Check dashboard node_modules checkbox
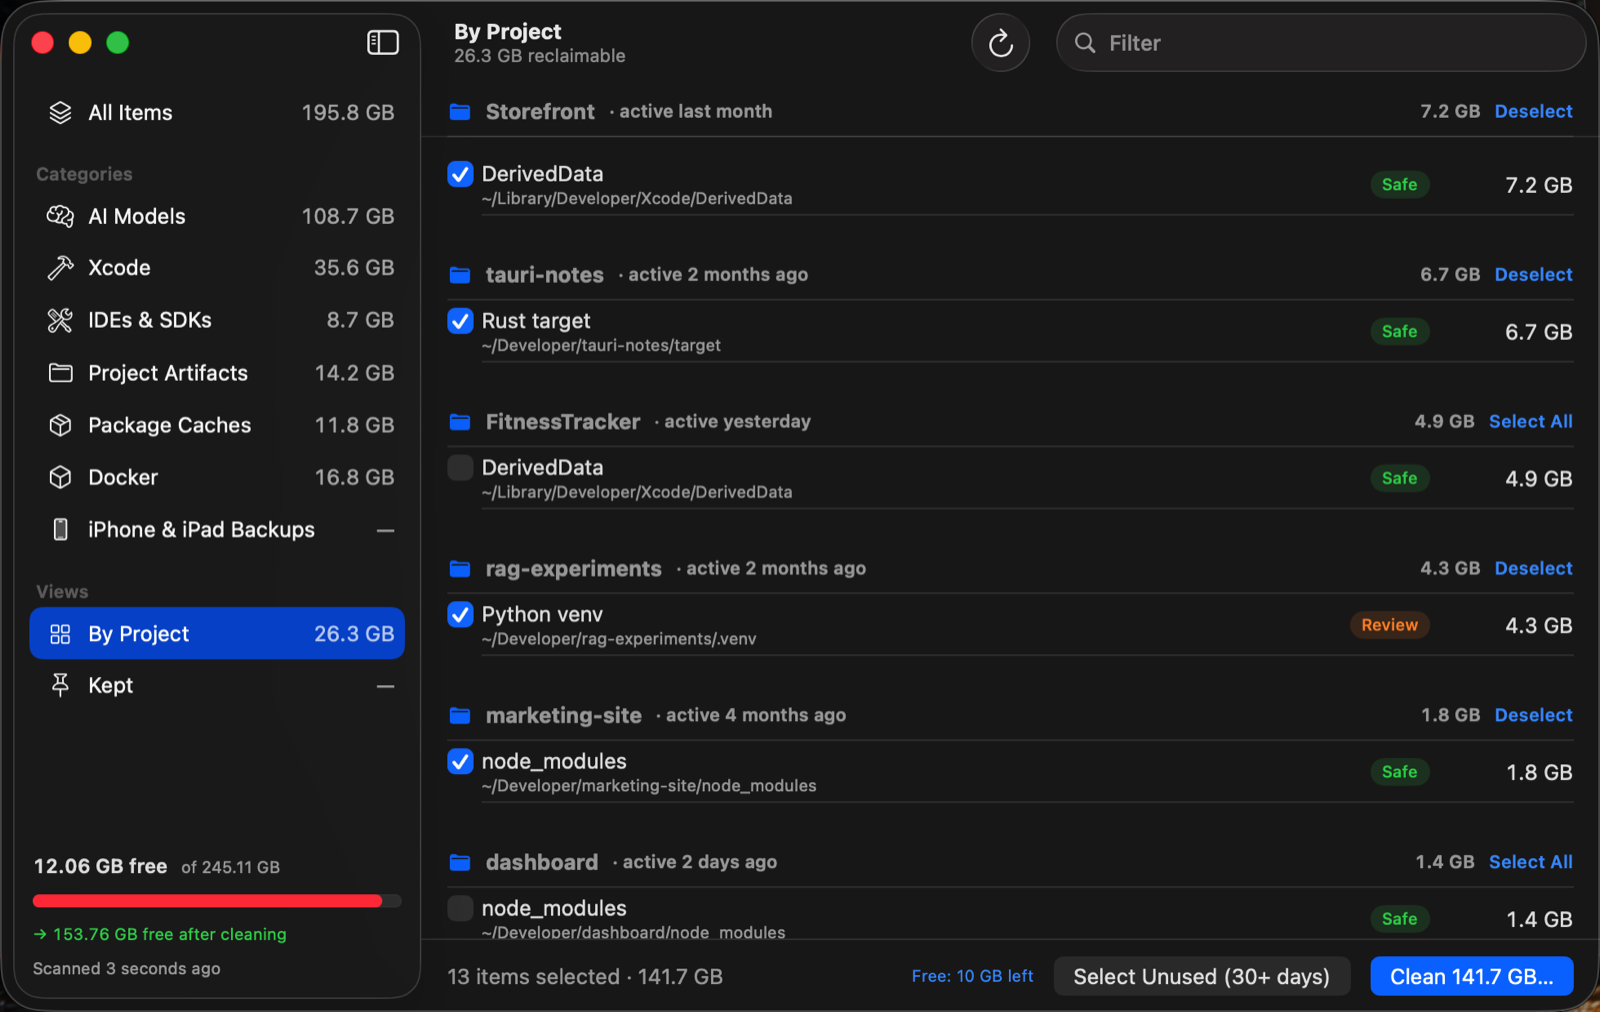Image resolution: width=1600 pixels, height=1012 pixels. pos(460,908)
